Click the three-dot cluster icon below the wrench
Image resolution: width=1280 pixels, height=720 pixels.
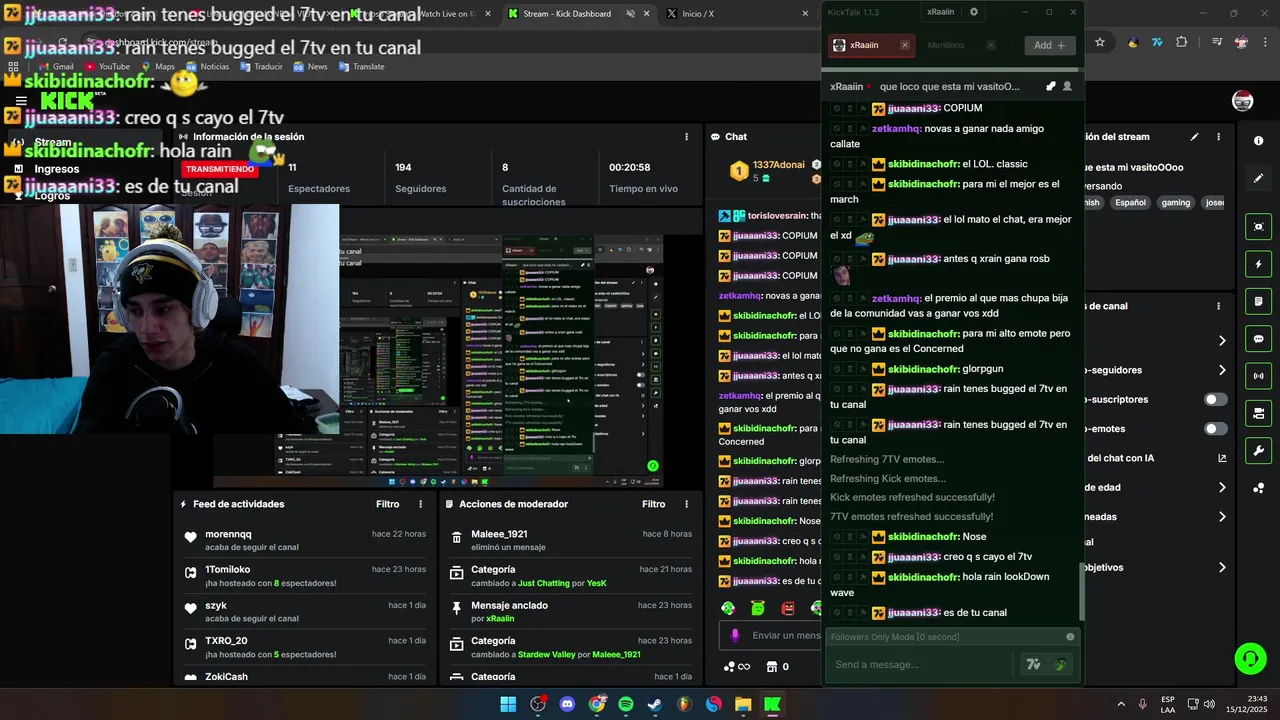tap(1258, 488)
